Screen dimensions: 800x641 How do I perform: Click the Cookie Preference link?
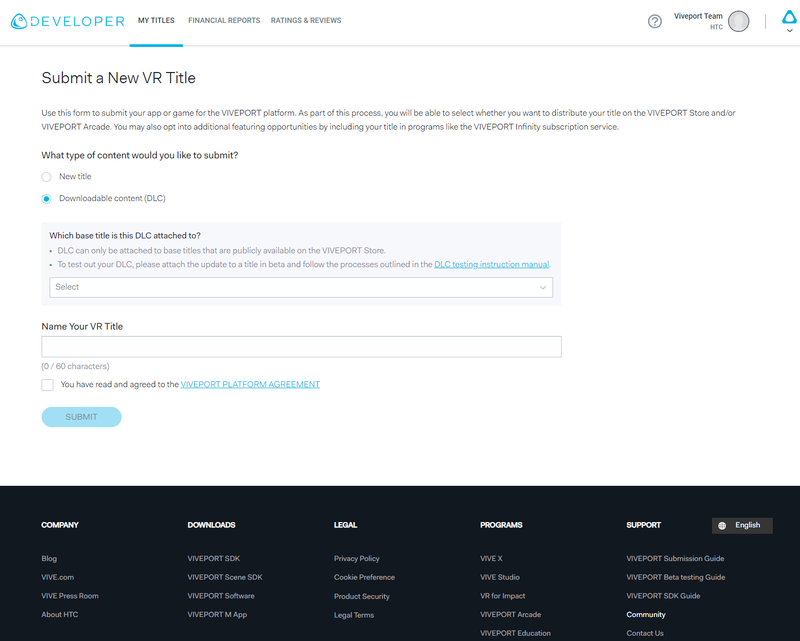point(364,577)
